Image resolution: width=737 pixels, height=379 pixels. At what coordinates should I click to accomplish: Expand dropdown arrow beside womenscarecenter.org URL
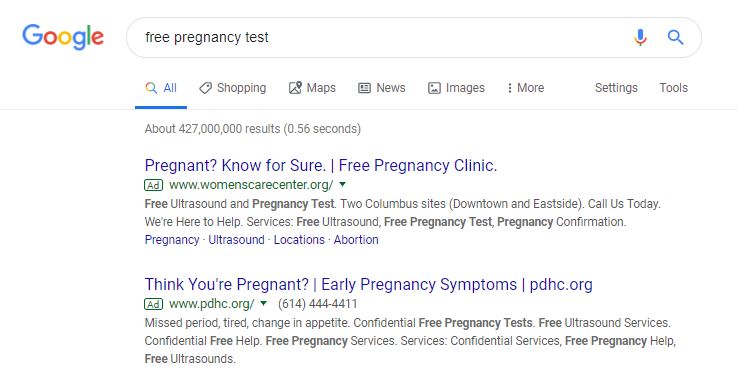coord(343,184)
